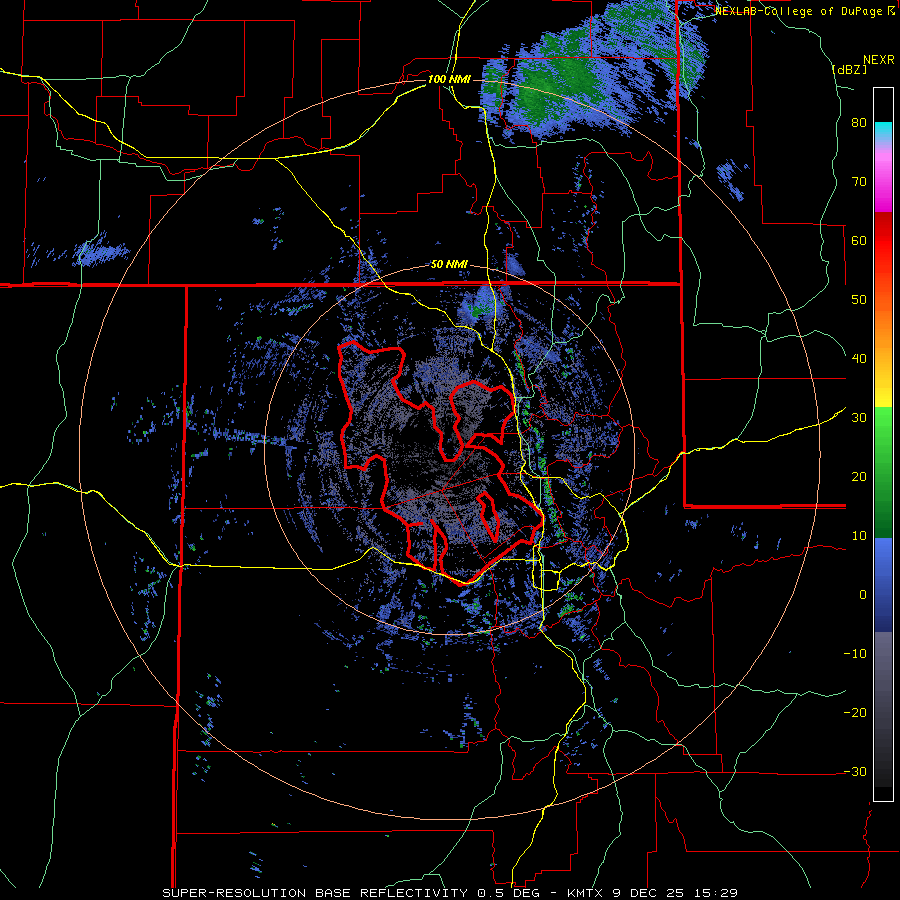This screenshot has width=900, height=900.
Task: Click the 80 value on the dBZ scale
Action: [859, 122]
